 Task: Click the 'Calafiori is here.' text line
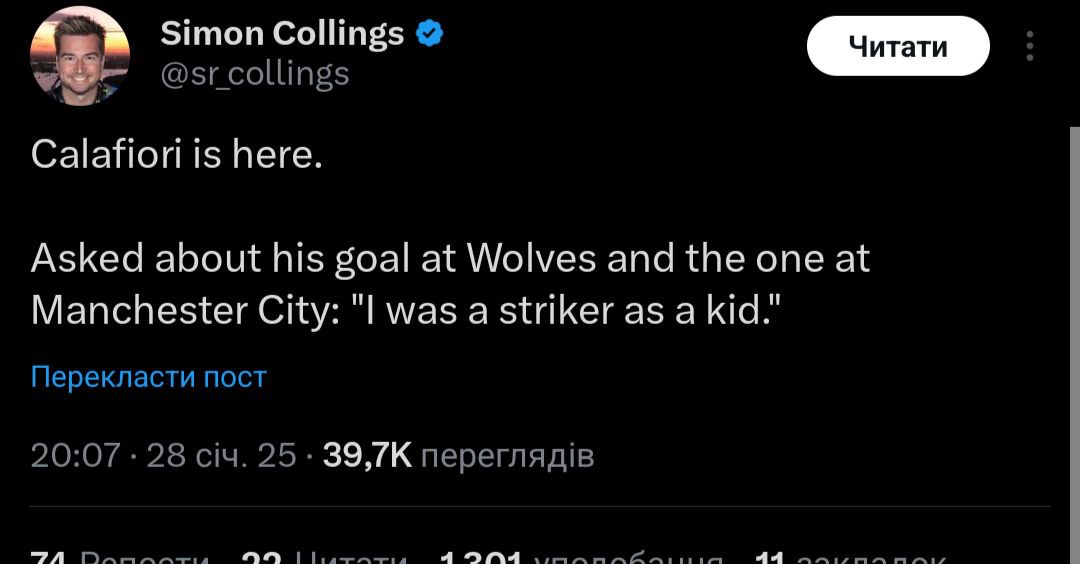pyautogui.click(x=177, y=154)
